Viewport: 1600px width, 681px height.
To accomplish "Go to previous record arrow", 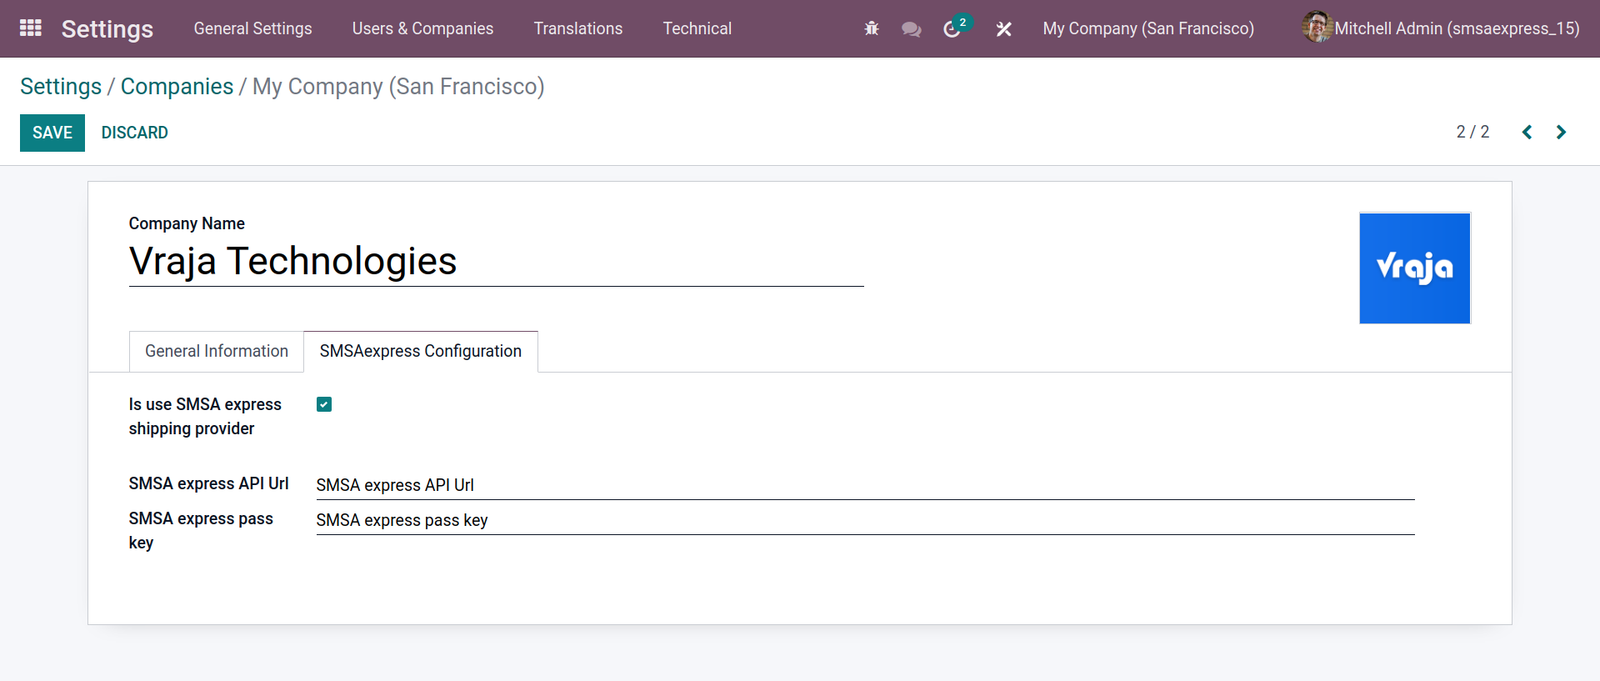I will (x=1527, y=132).
